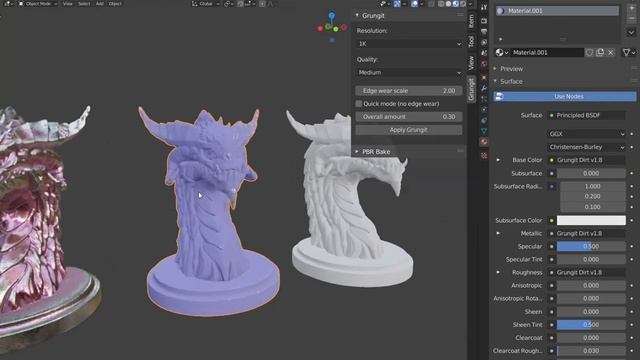Screen dimensions: 640x360
Task: Expand the Preview panel
Action: pos(495,69)
